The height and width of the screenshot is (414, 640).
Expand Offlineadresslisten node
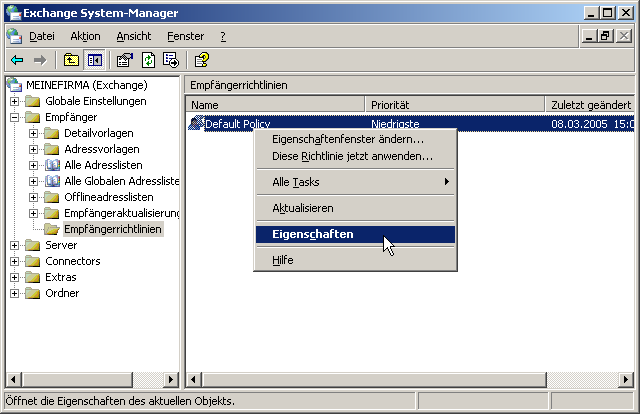click(33, 197)
